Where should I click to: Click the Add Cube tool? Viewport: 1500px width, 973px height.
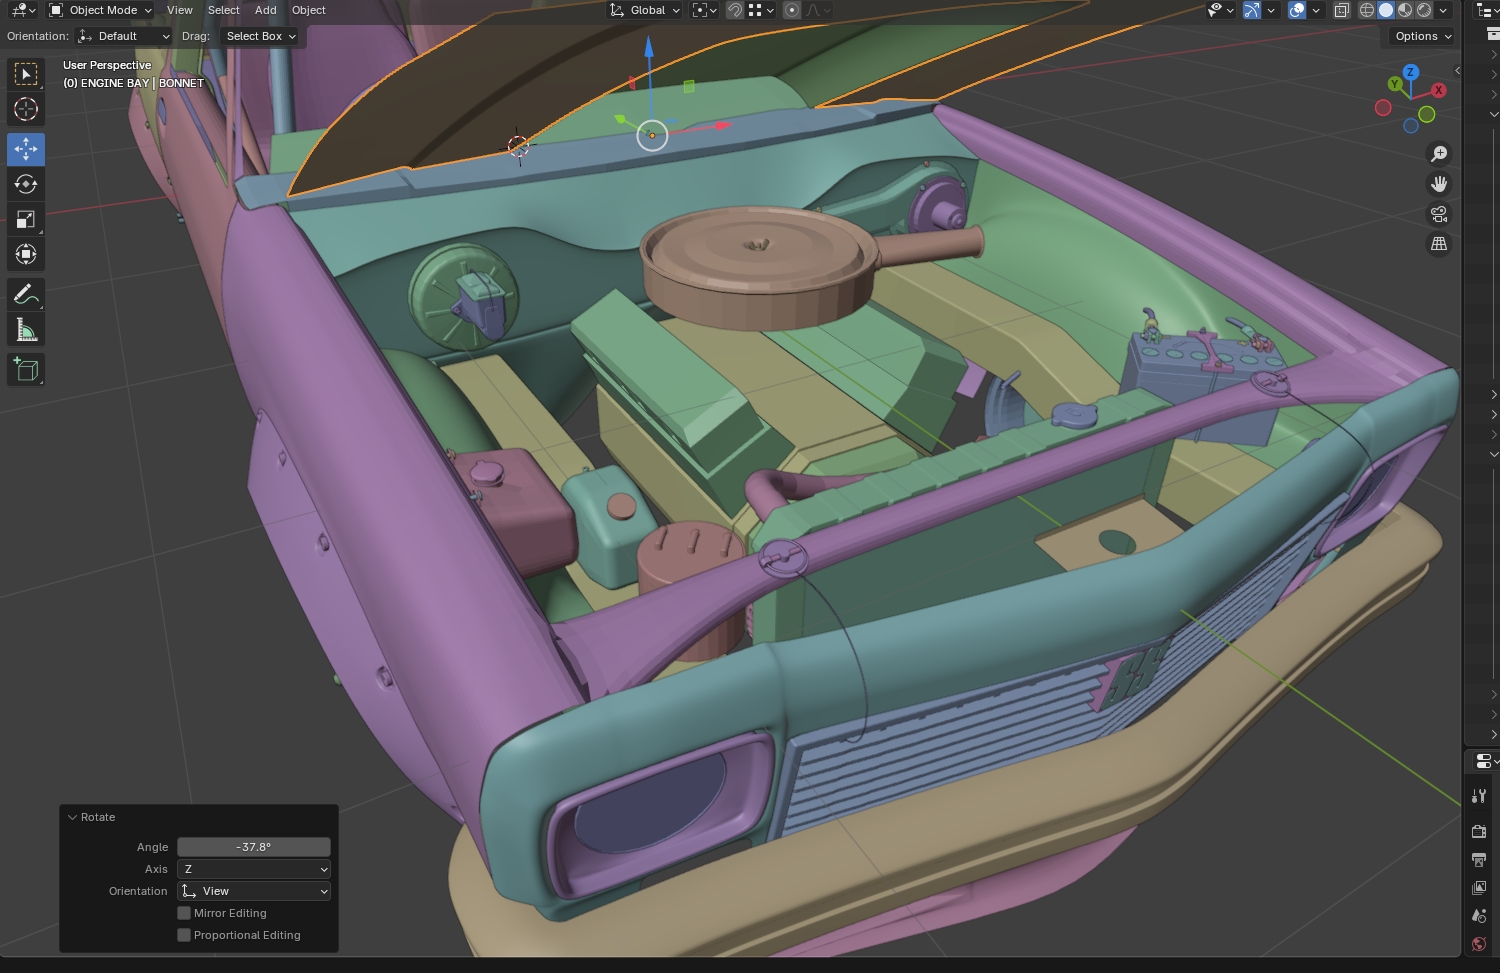26,370
